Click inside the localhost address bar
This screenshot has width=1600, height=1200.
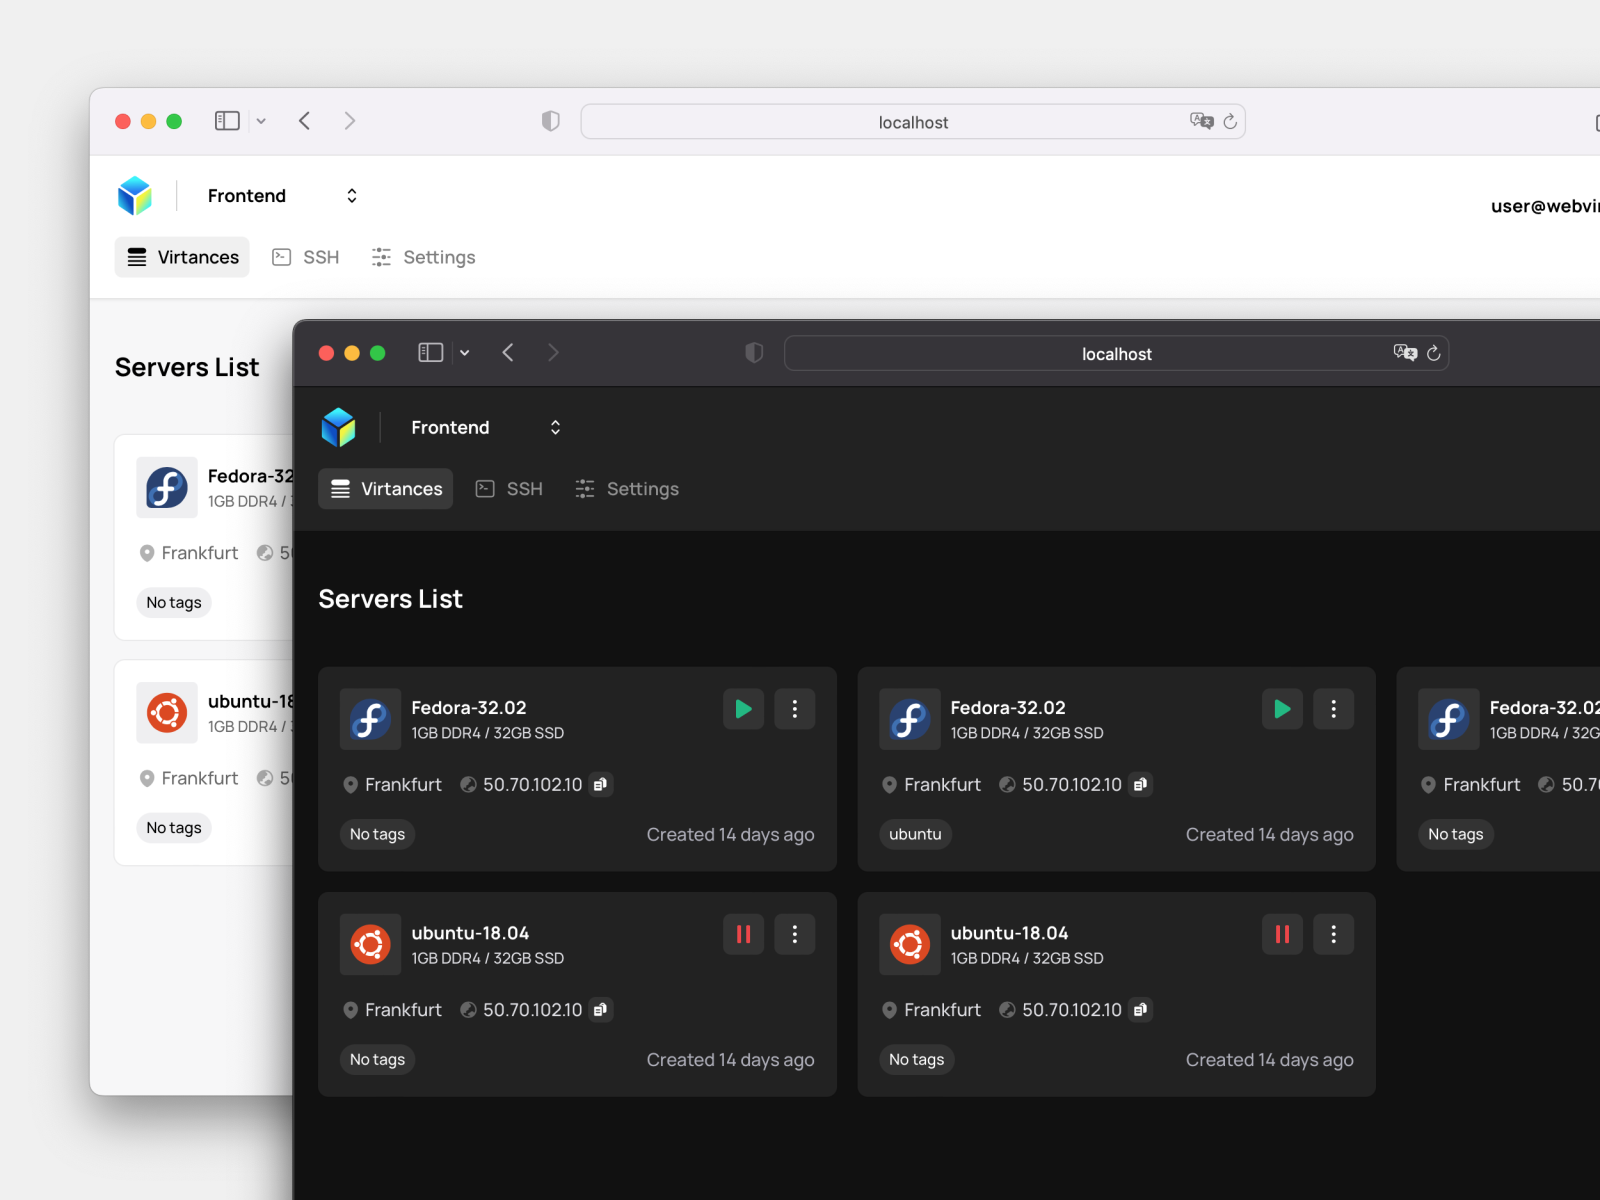point(1116,352)
